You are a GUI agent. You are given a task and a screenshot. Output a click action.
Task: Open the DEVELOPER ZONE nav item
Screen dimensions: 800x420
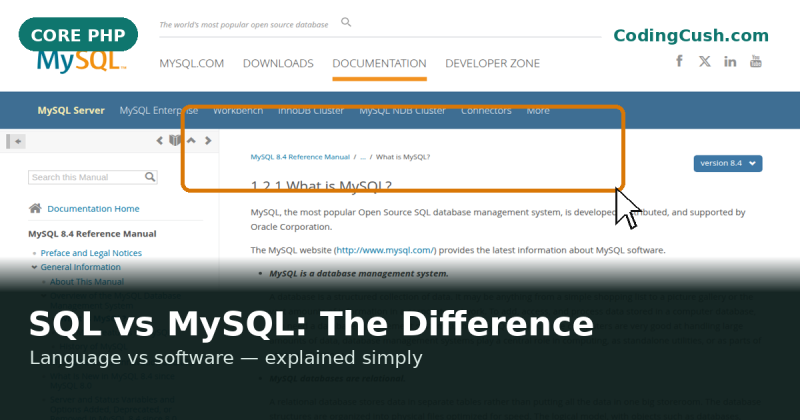coord(492,63)
